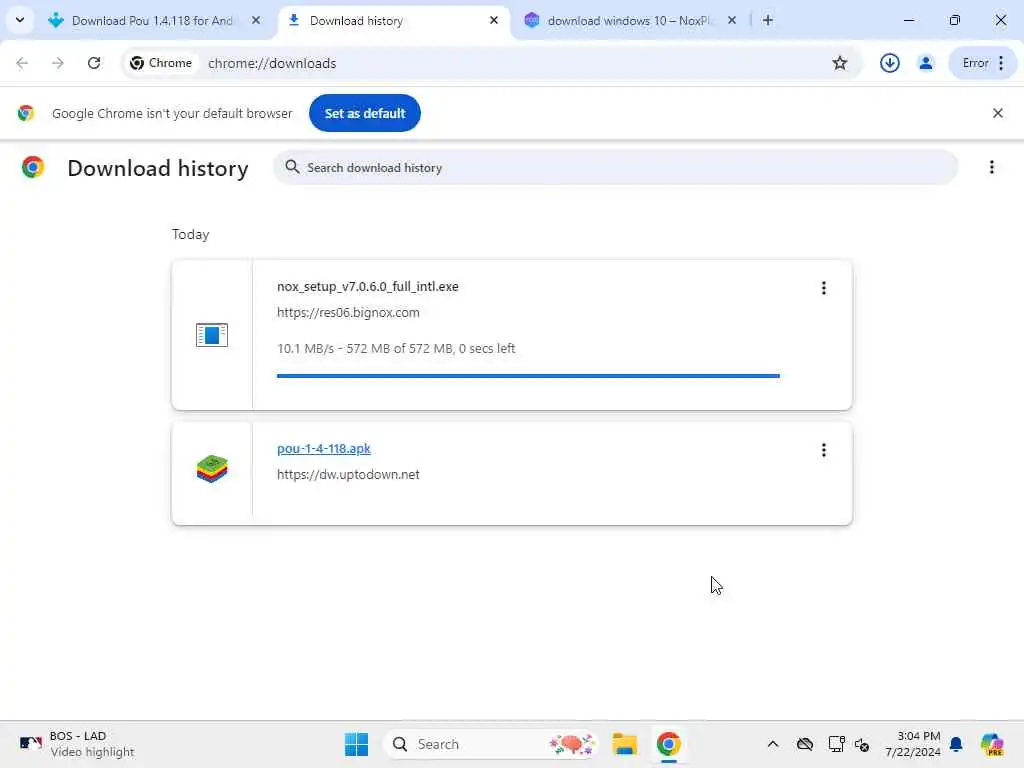Open the BOS - LAD widget

(x=76, y=744)
